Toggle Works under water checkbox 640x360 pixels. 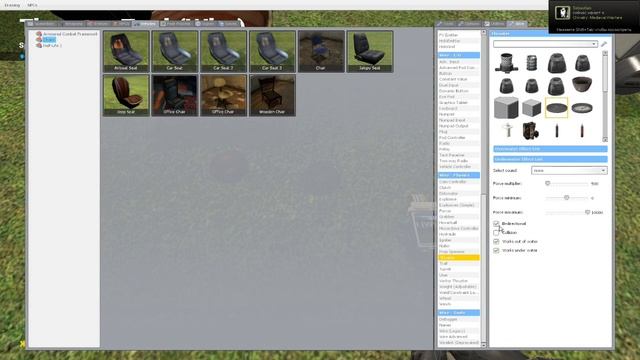[x=496, y=251]
